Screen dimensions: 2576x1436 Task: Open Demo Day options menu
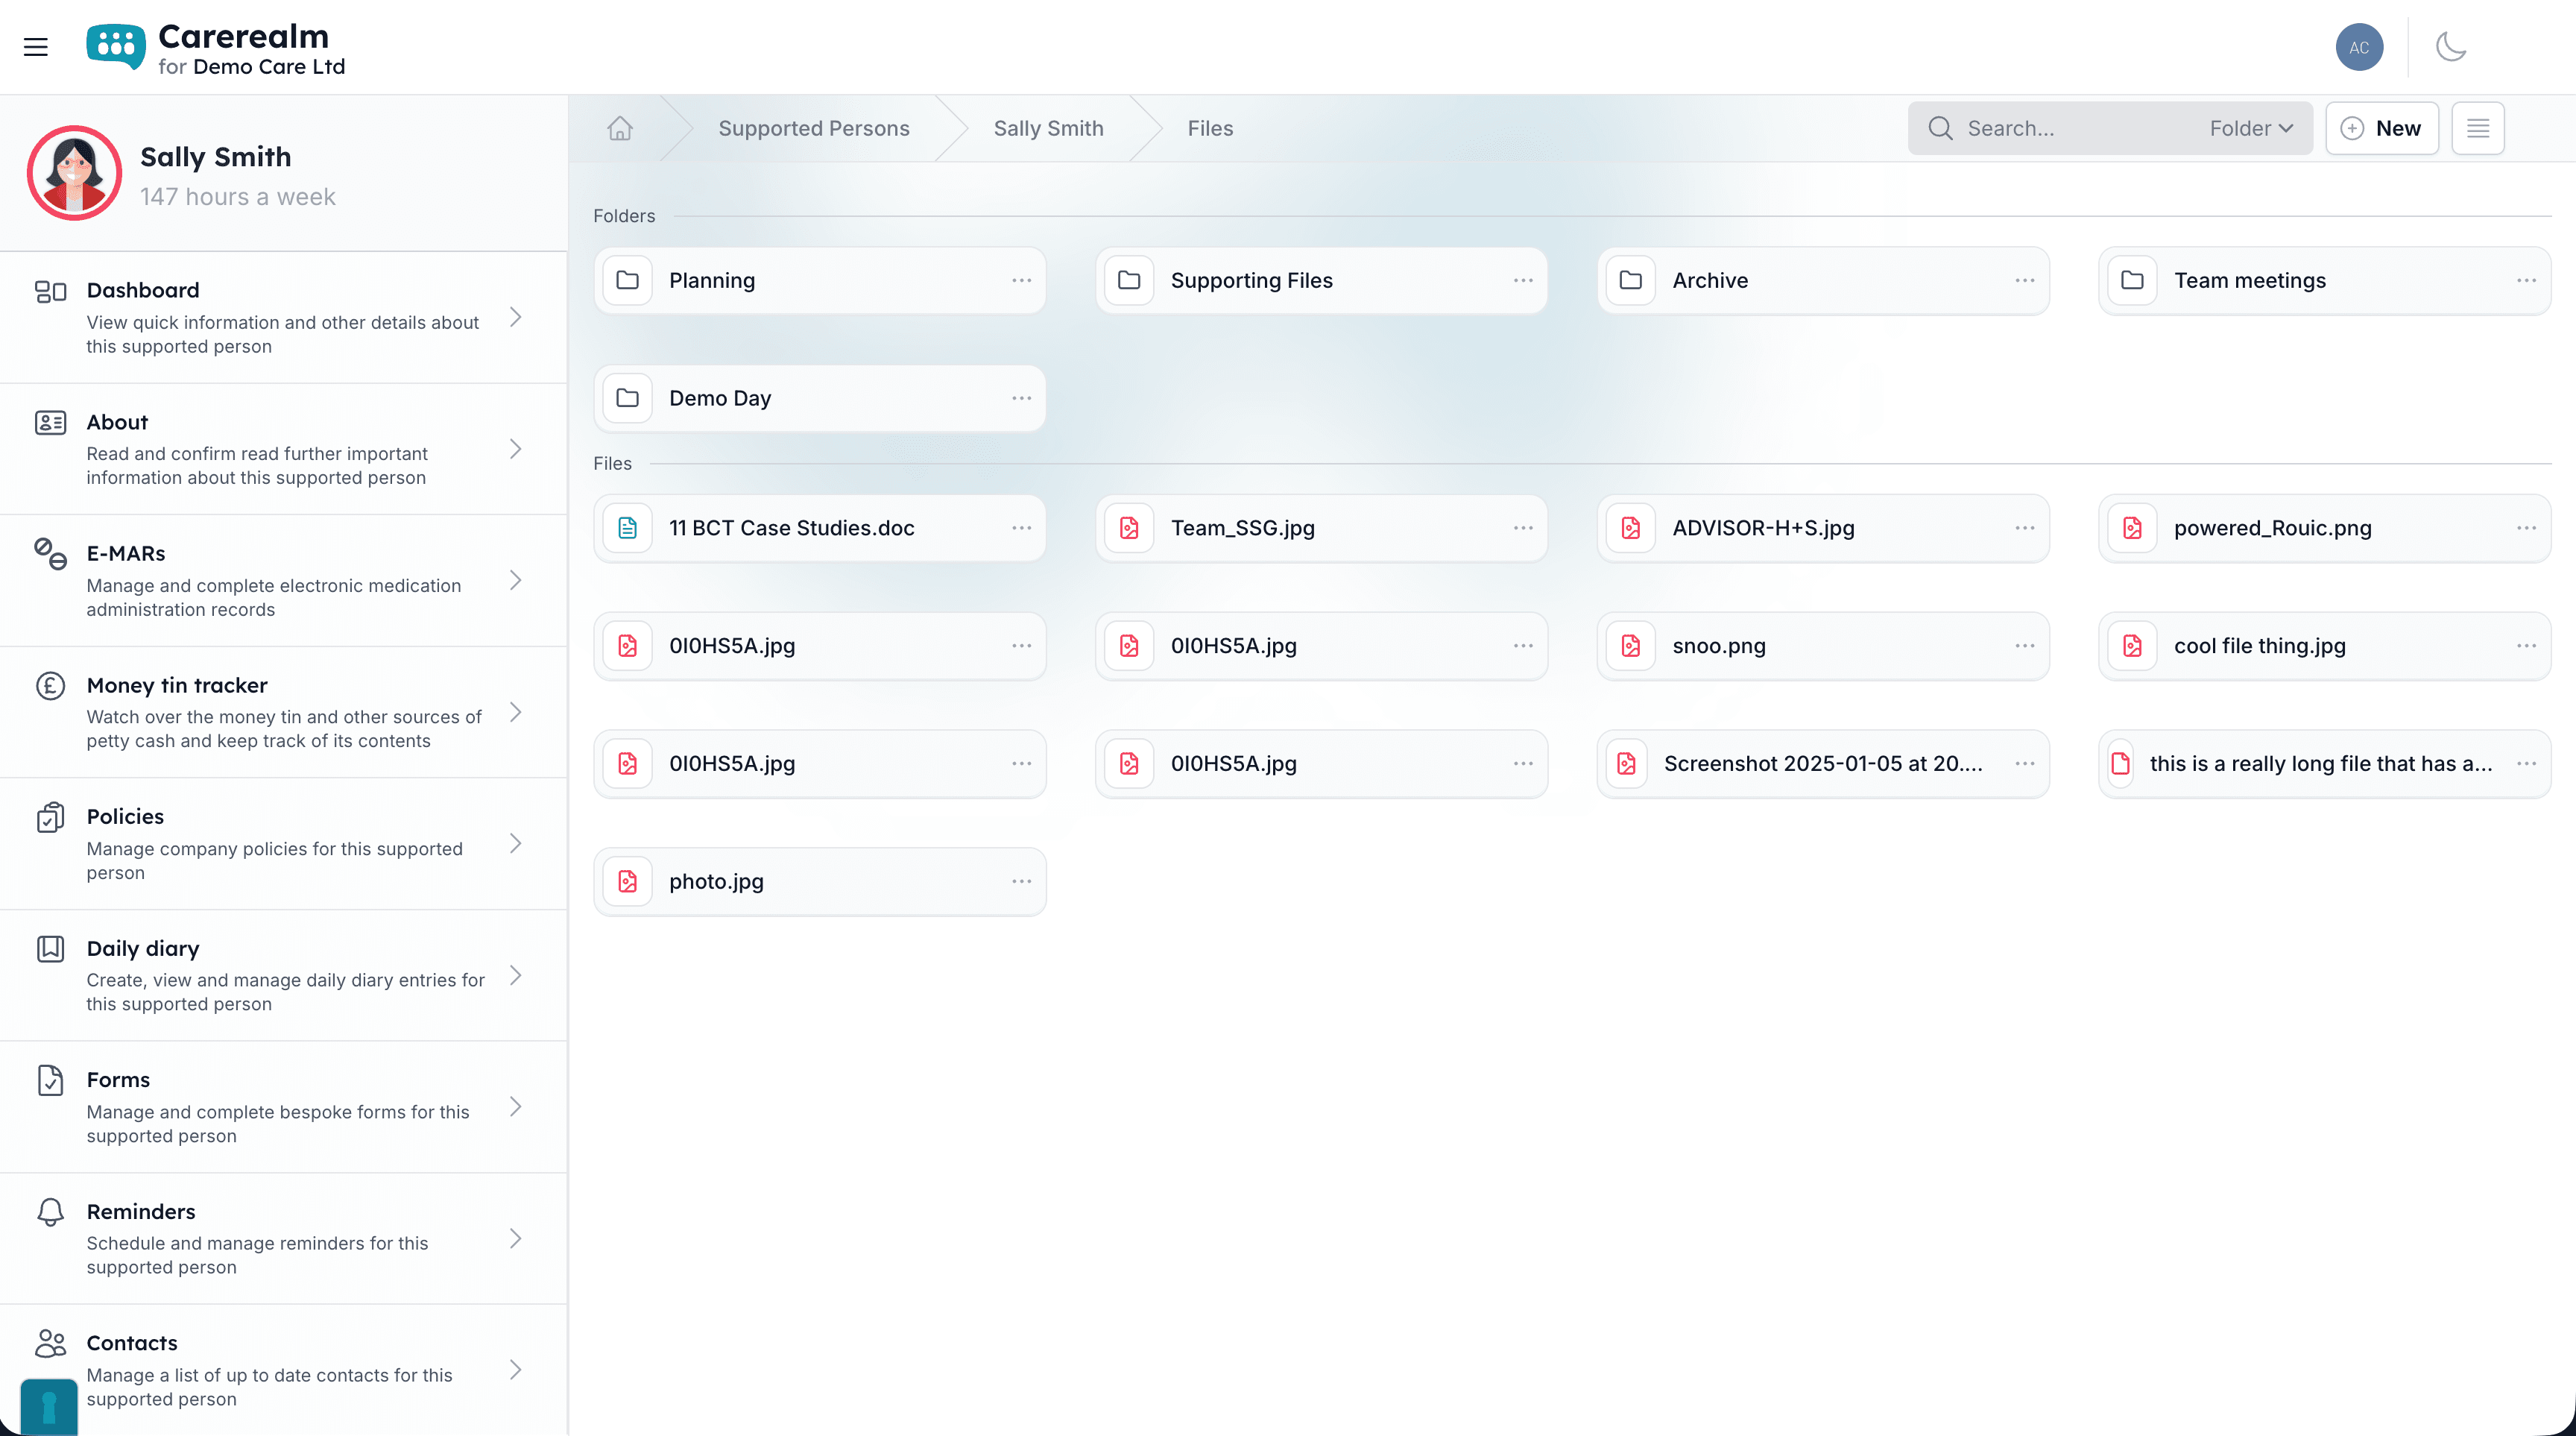1021,398
